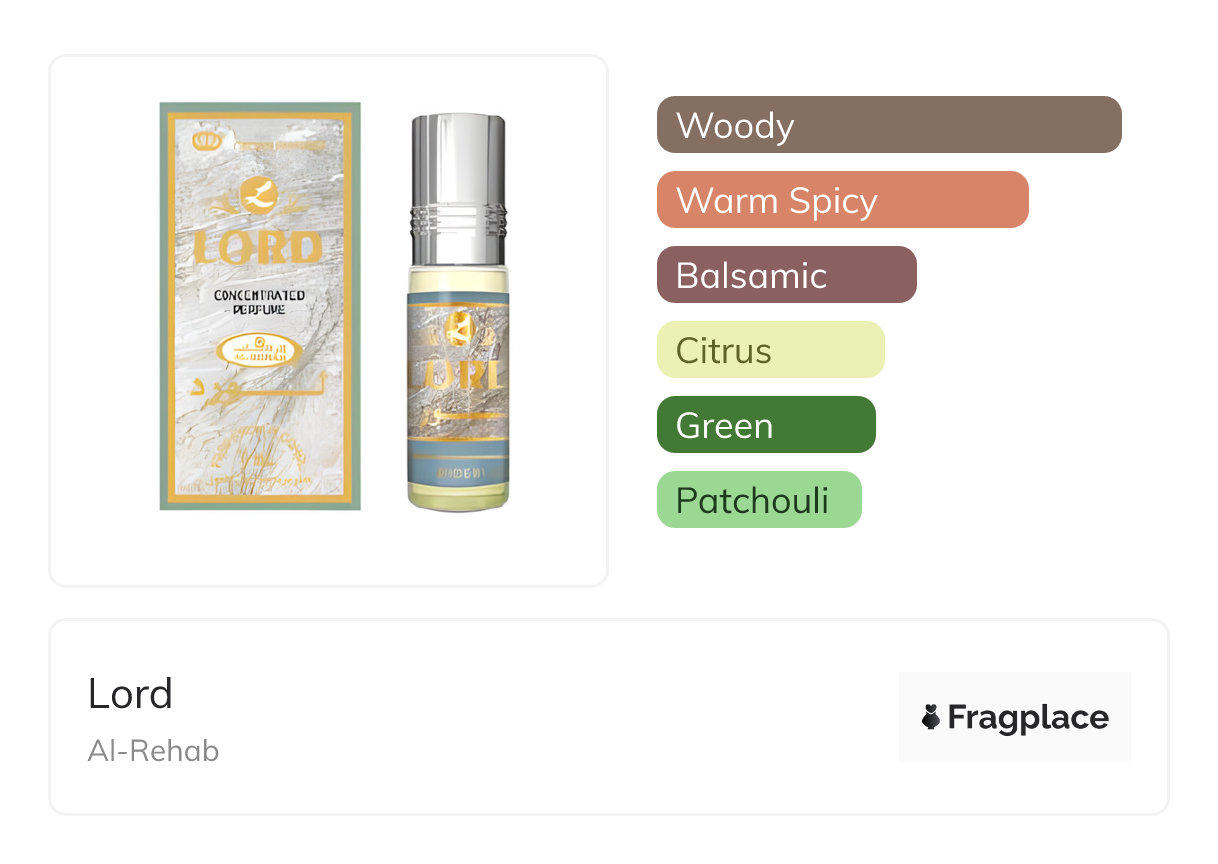Click the Fragplace bottle icon
Viewport: 1218px width, 864px height.
tap(931, 717)
